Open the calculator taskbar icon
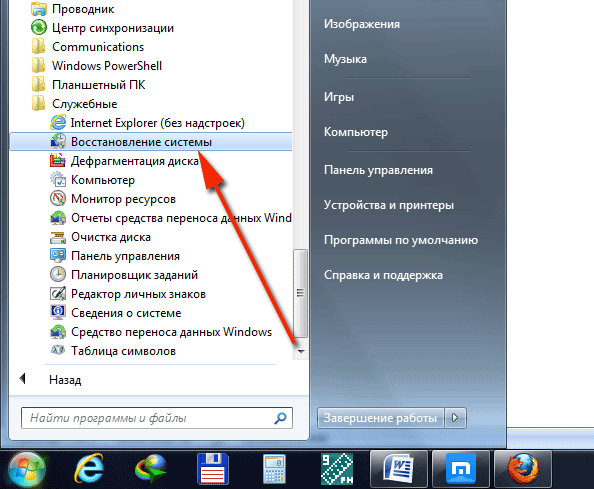Image resolution: width=594 pixels, height=489 pixels. click(274, 469)
